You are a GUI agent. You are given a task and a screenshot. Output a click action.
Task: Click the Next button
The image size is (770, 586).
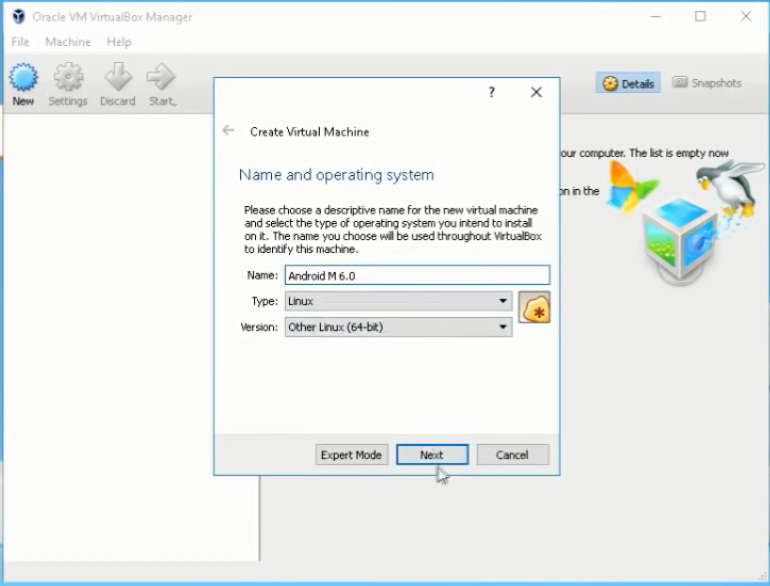point(432,455)
